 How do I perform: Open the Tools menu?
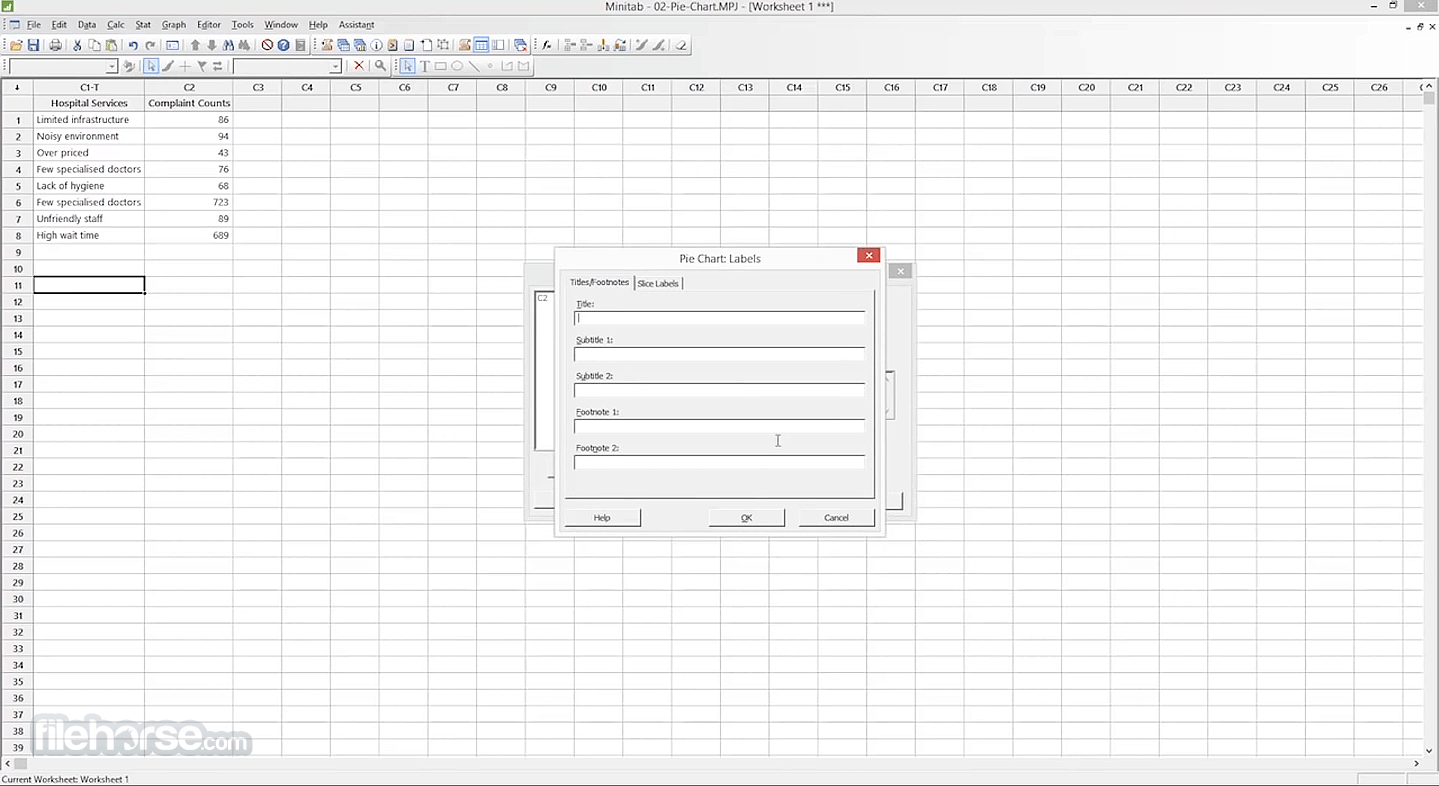click(x=242, y=25)
